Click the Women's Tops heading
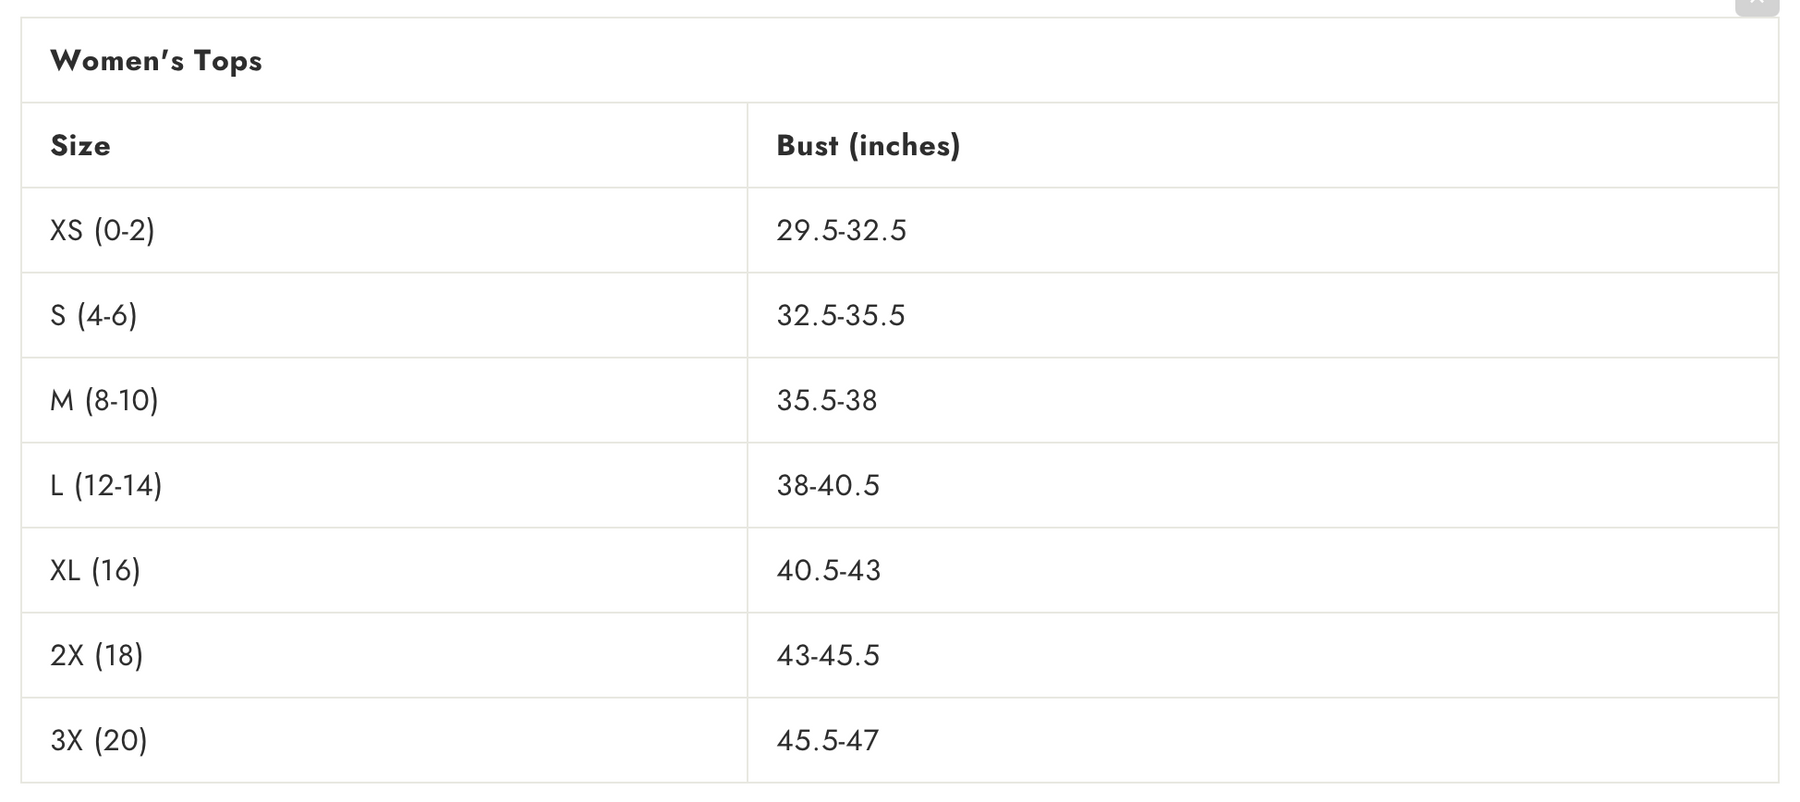This screenshot has height=802, width=1800. point(156,61)
